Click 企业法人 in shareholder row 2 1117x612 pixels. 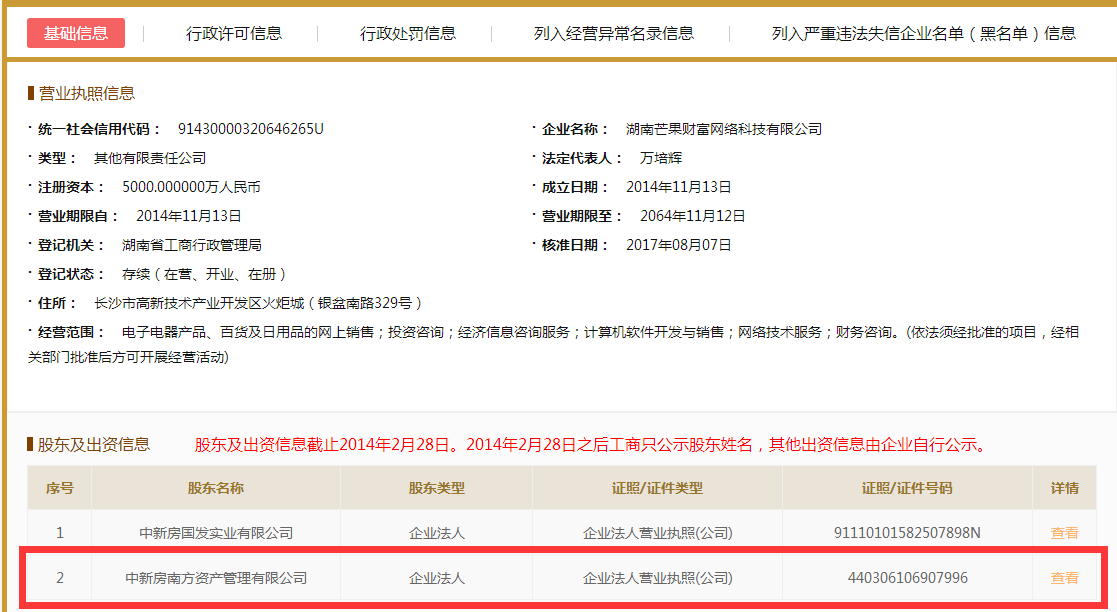(x=437, y=578)
